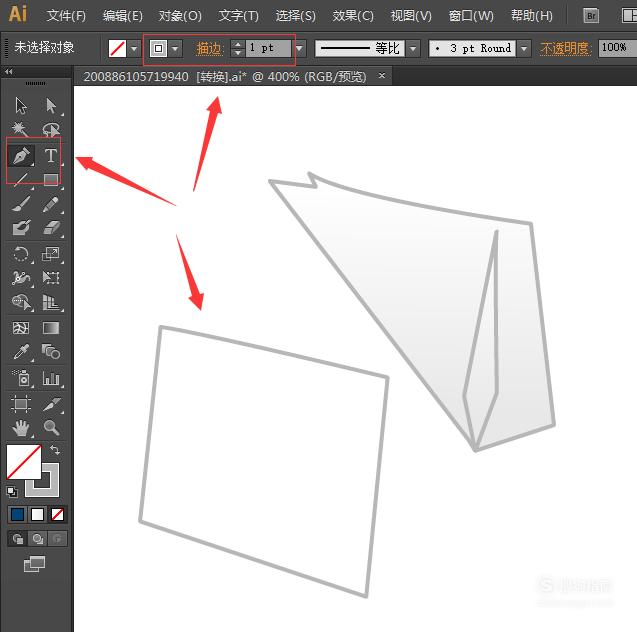This screenshot has height=632, width=637.
Task: Open the 选择(S) menu
Action: [x=295, y=16]
